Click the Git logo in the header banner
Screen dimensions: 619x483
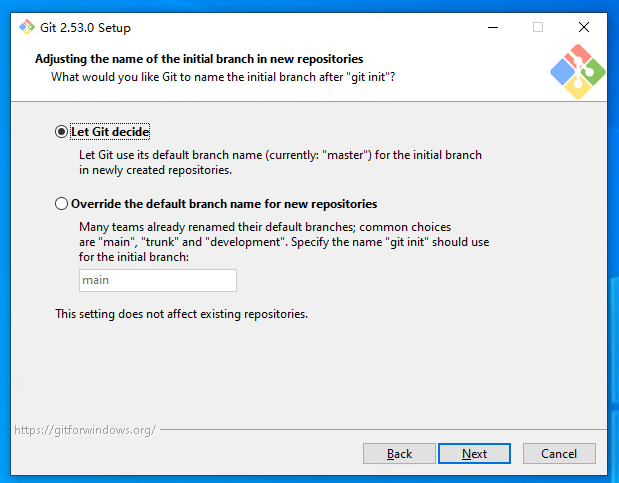(x=577, y=71)
